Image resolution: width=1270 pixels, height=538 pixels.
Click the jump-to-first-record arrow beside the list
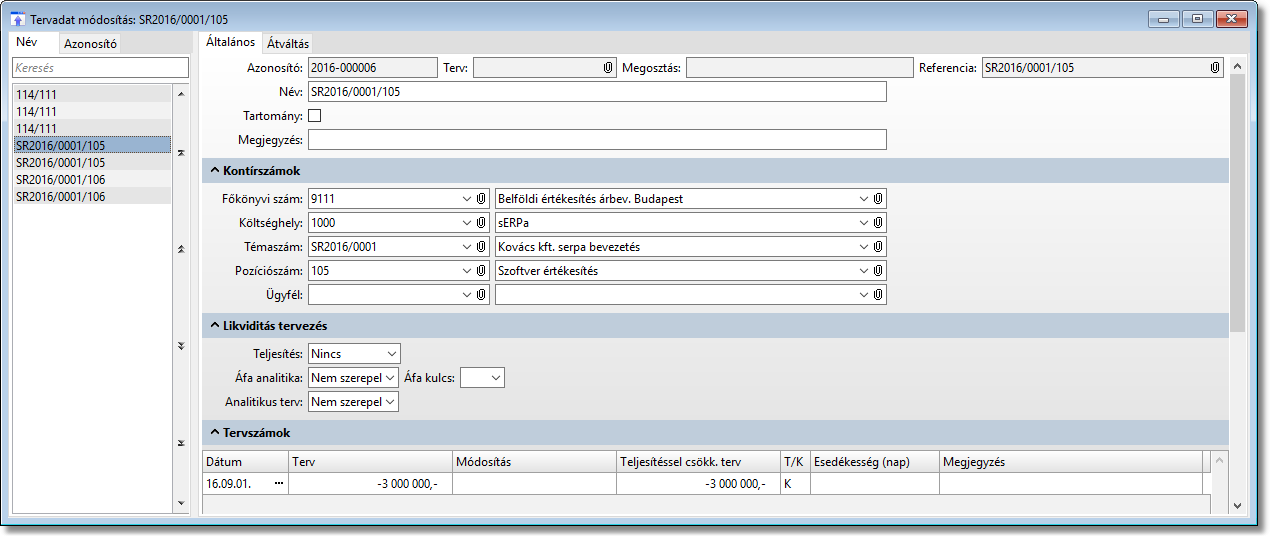pyautogui.click(x=180, y=152)
